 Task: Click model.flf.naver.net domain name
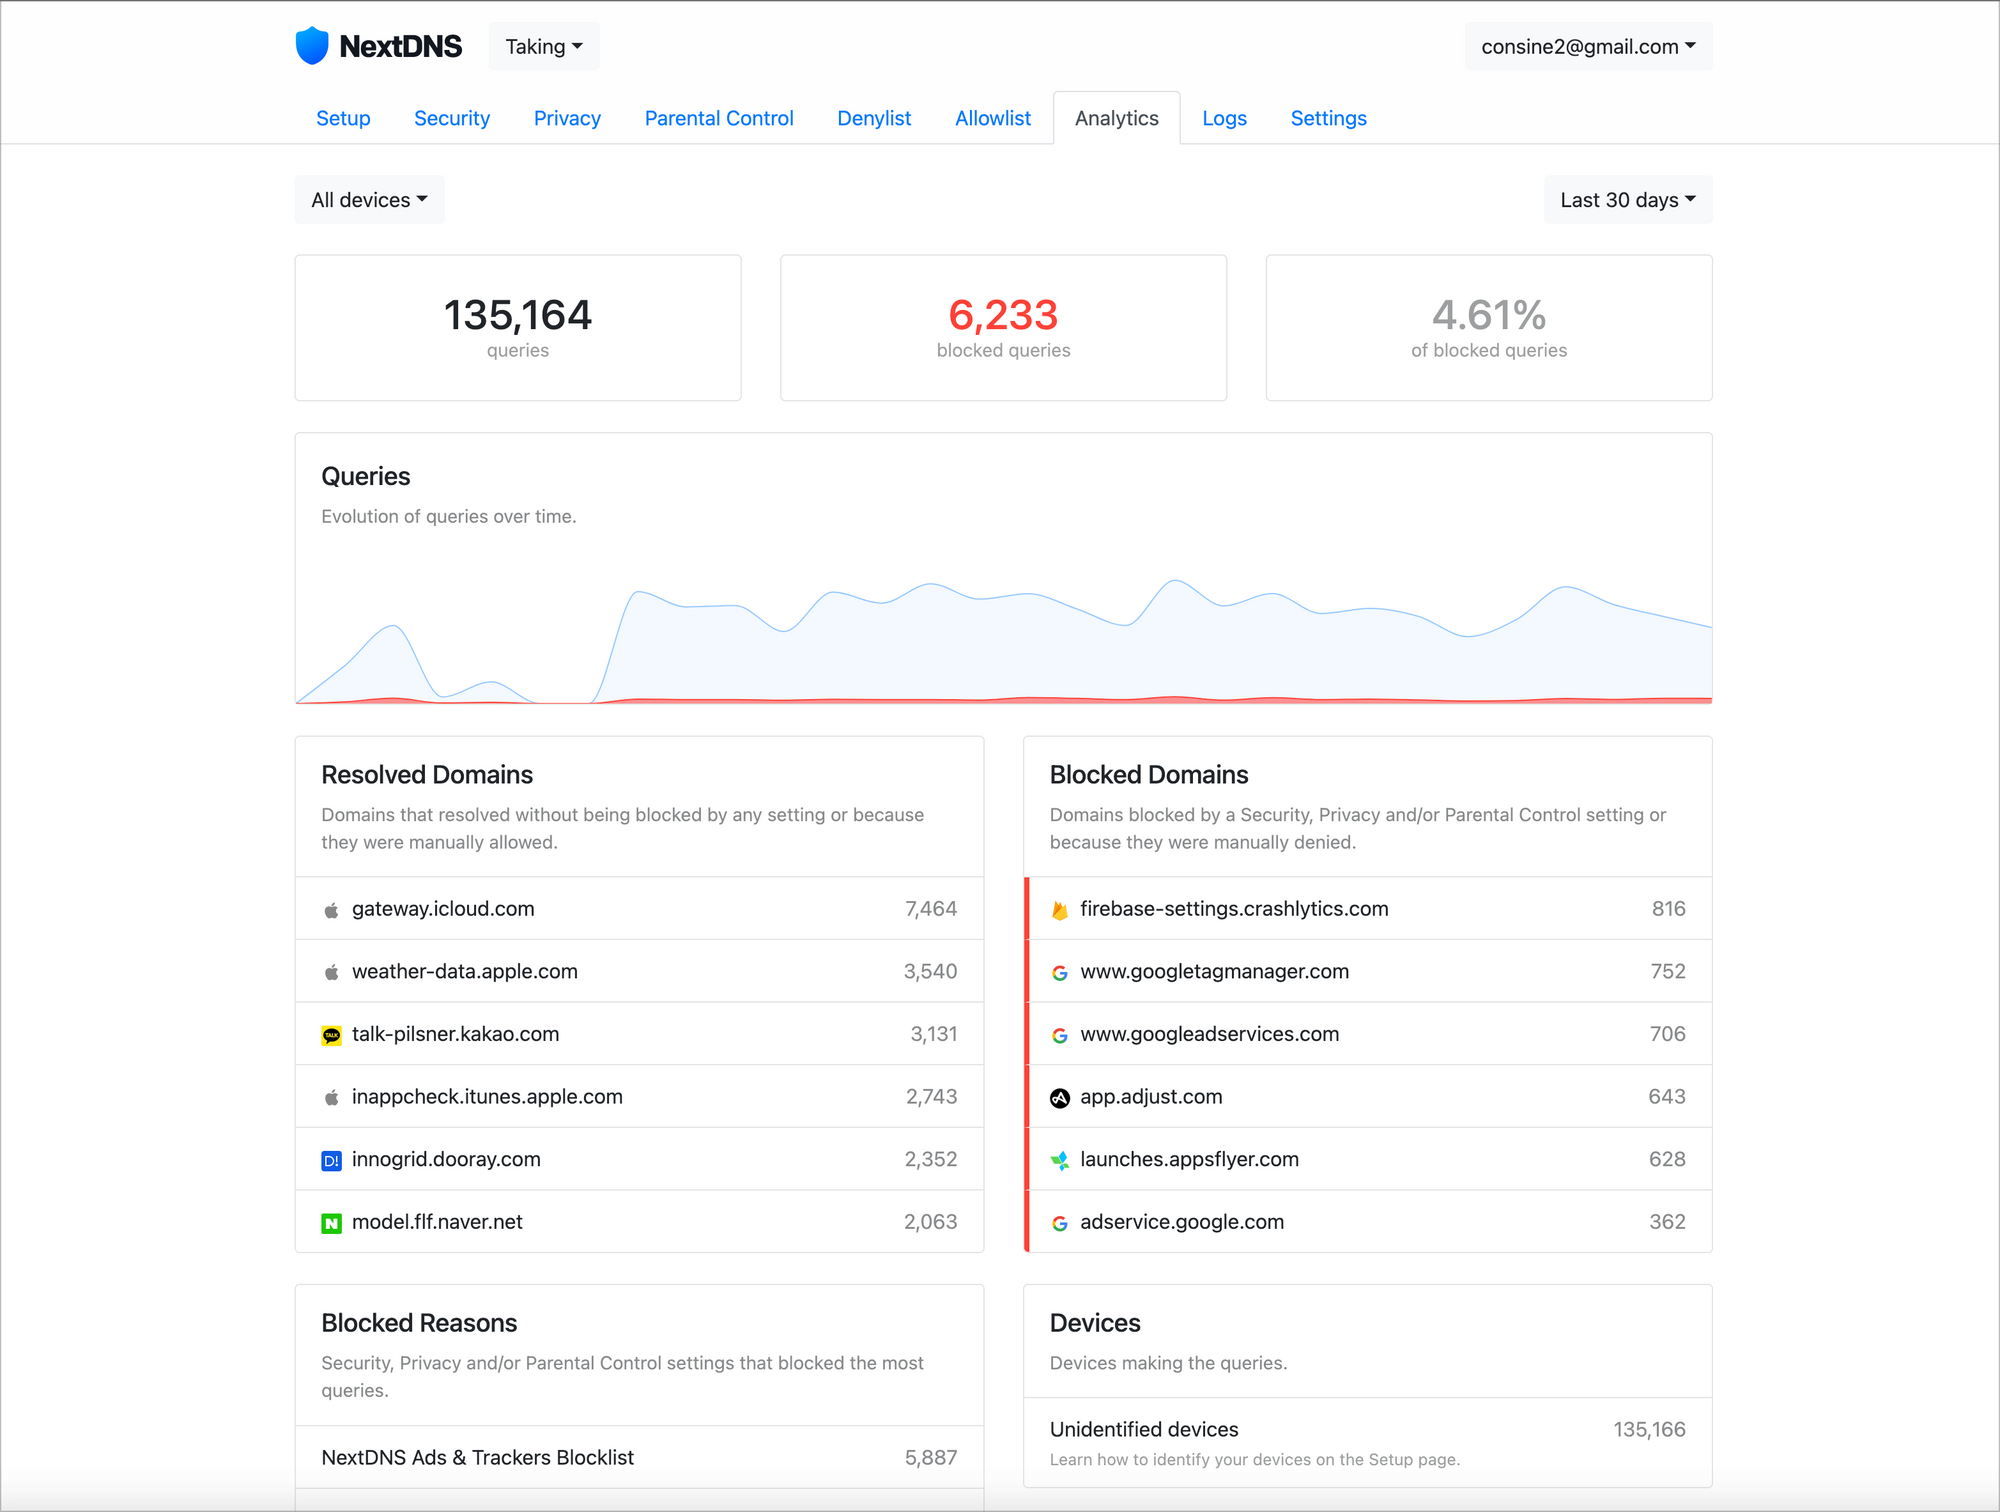(437, 1222)
